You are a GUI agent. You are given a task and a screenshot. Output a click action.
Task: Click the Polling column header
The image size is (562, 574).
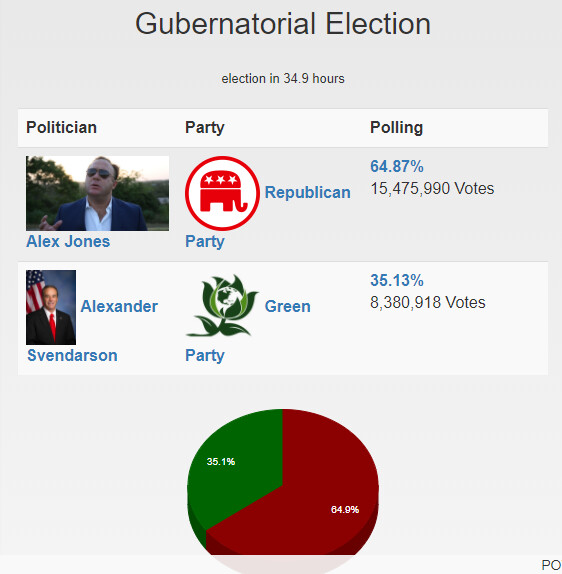point(397,128)
